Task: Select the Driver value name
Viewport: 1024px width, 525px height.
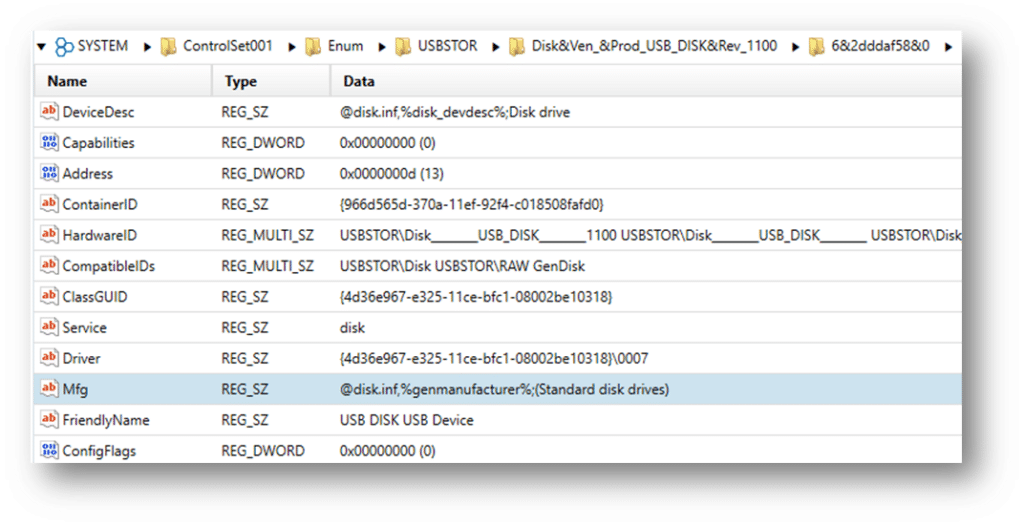Action: (82, 358)
